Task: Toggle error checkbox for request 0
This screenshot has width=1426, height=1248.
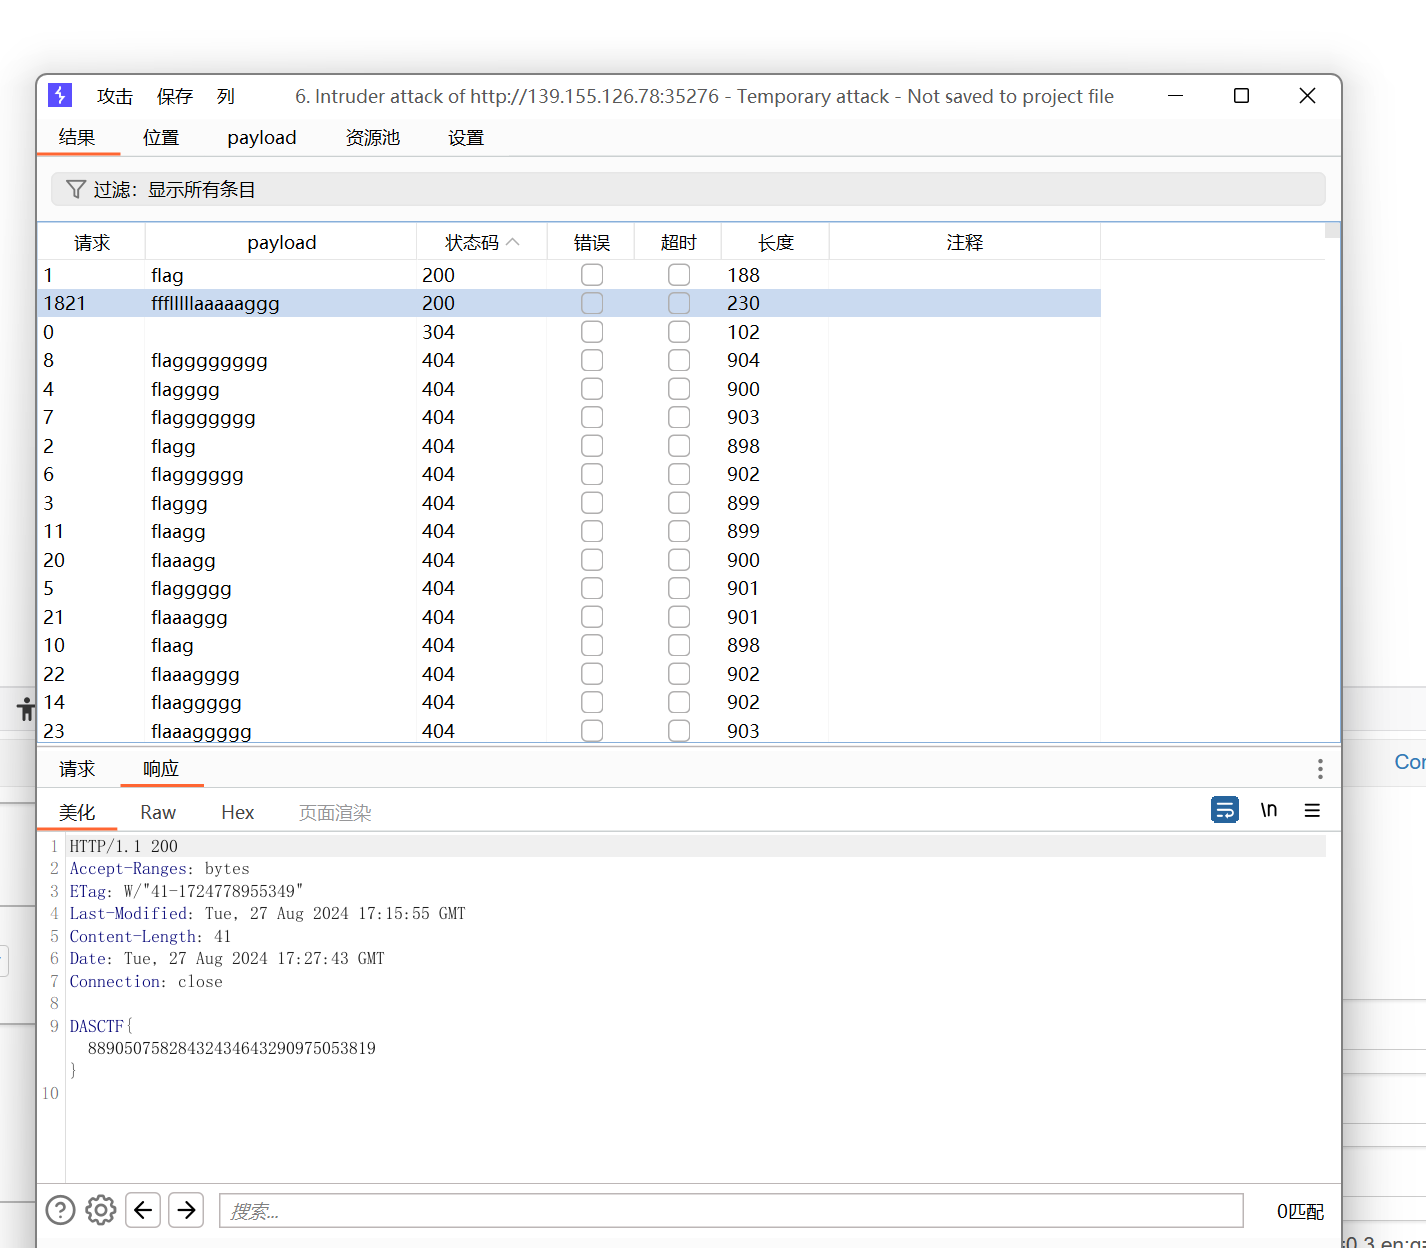Action: [x=592, y=331]
